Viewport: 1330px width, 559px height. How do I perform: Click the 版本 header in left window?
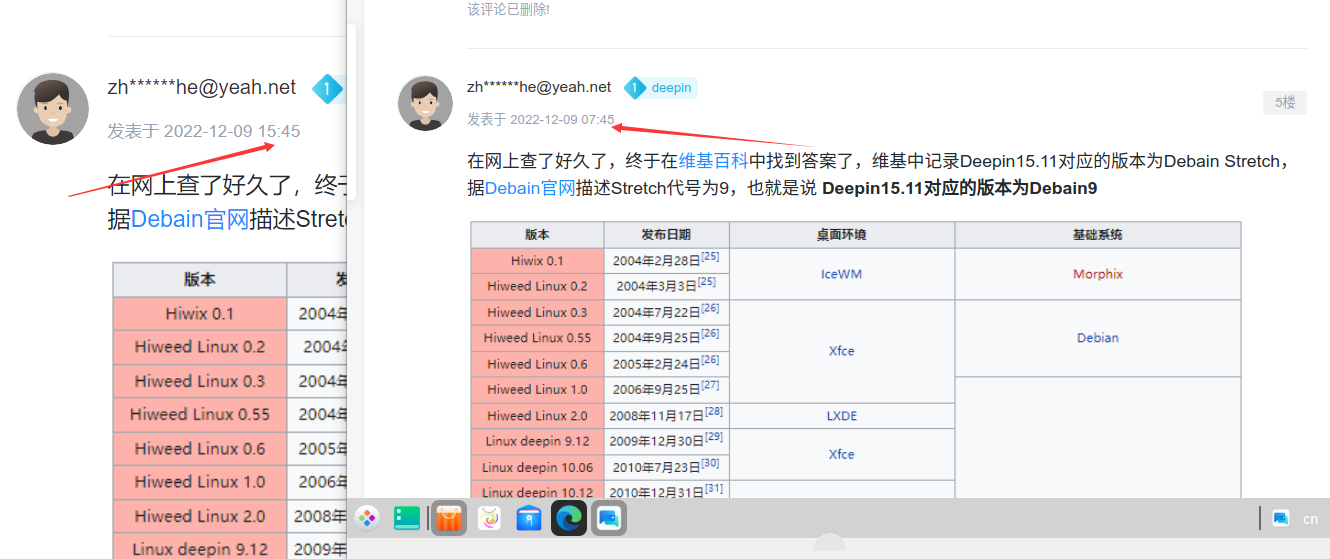coord(200,280)
